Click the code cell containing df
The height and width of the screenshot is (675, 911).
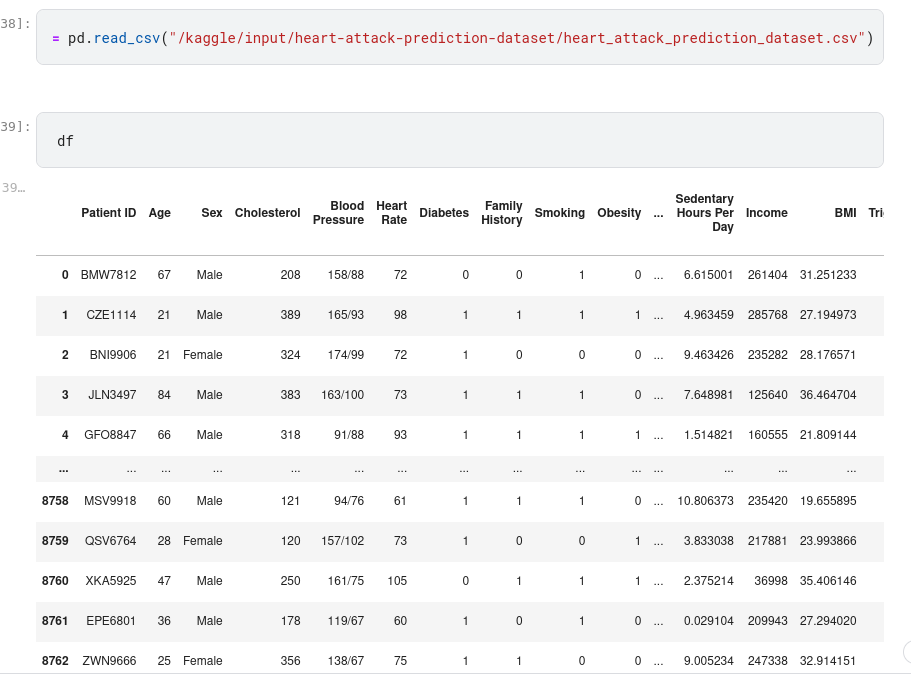pyautogui.click(x=459, y=140)
